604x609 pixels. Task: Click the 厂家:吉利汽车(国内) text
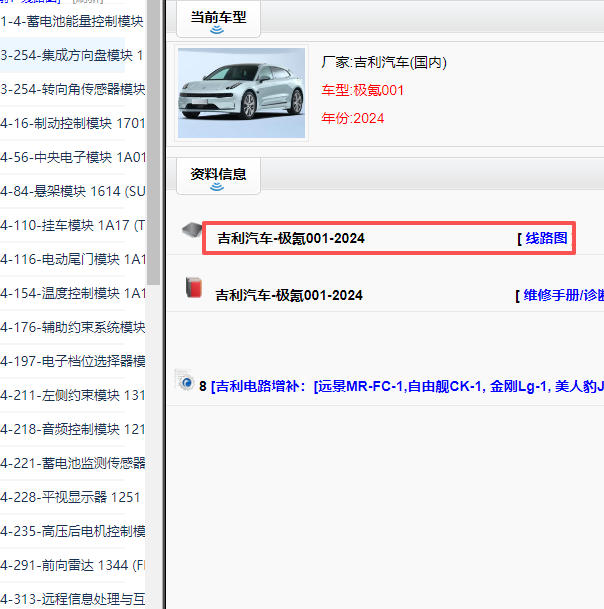pos(384,62)
